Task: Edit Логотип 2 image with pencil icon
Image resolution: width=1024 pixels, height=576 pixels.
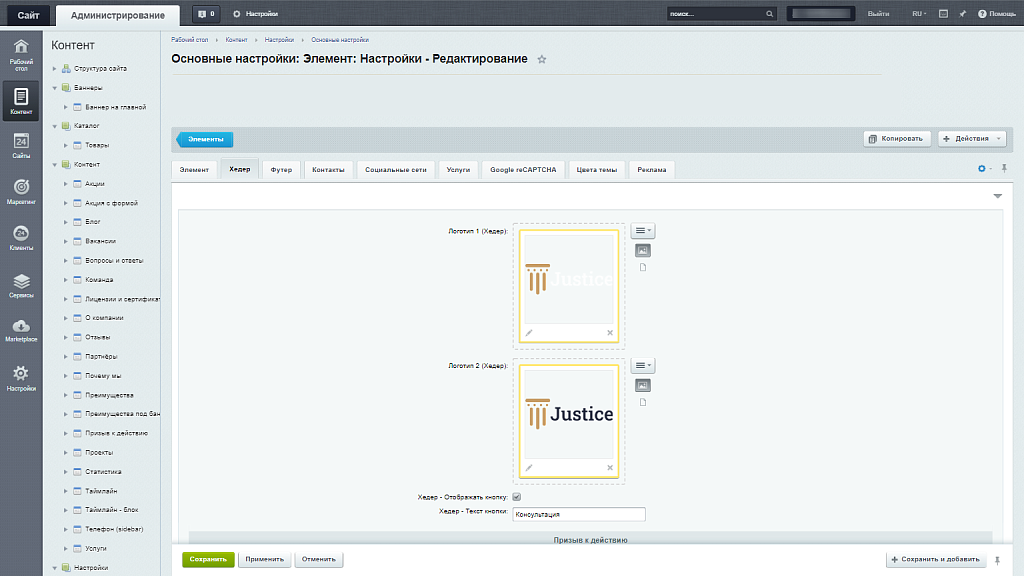Action: click(529, 467)
